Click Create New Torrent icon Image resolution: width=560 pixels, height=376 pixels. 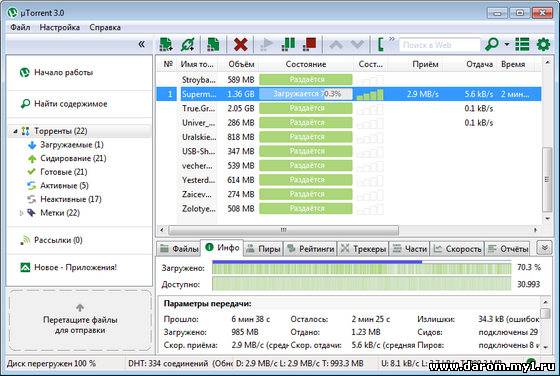(x=213, y=44)
